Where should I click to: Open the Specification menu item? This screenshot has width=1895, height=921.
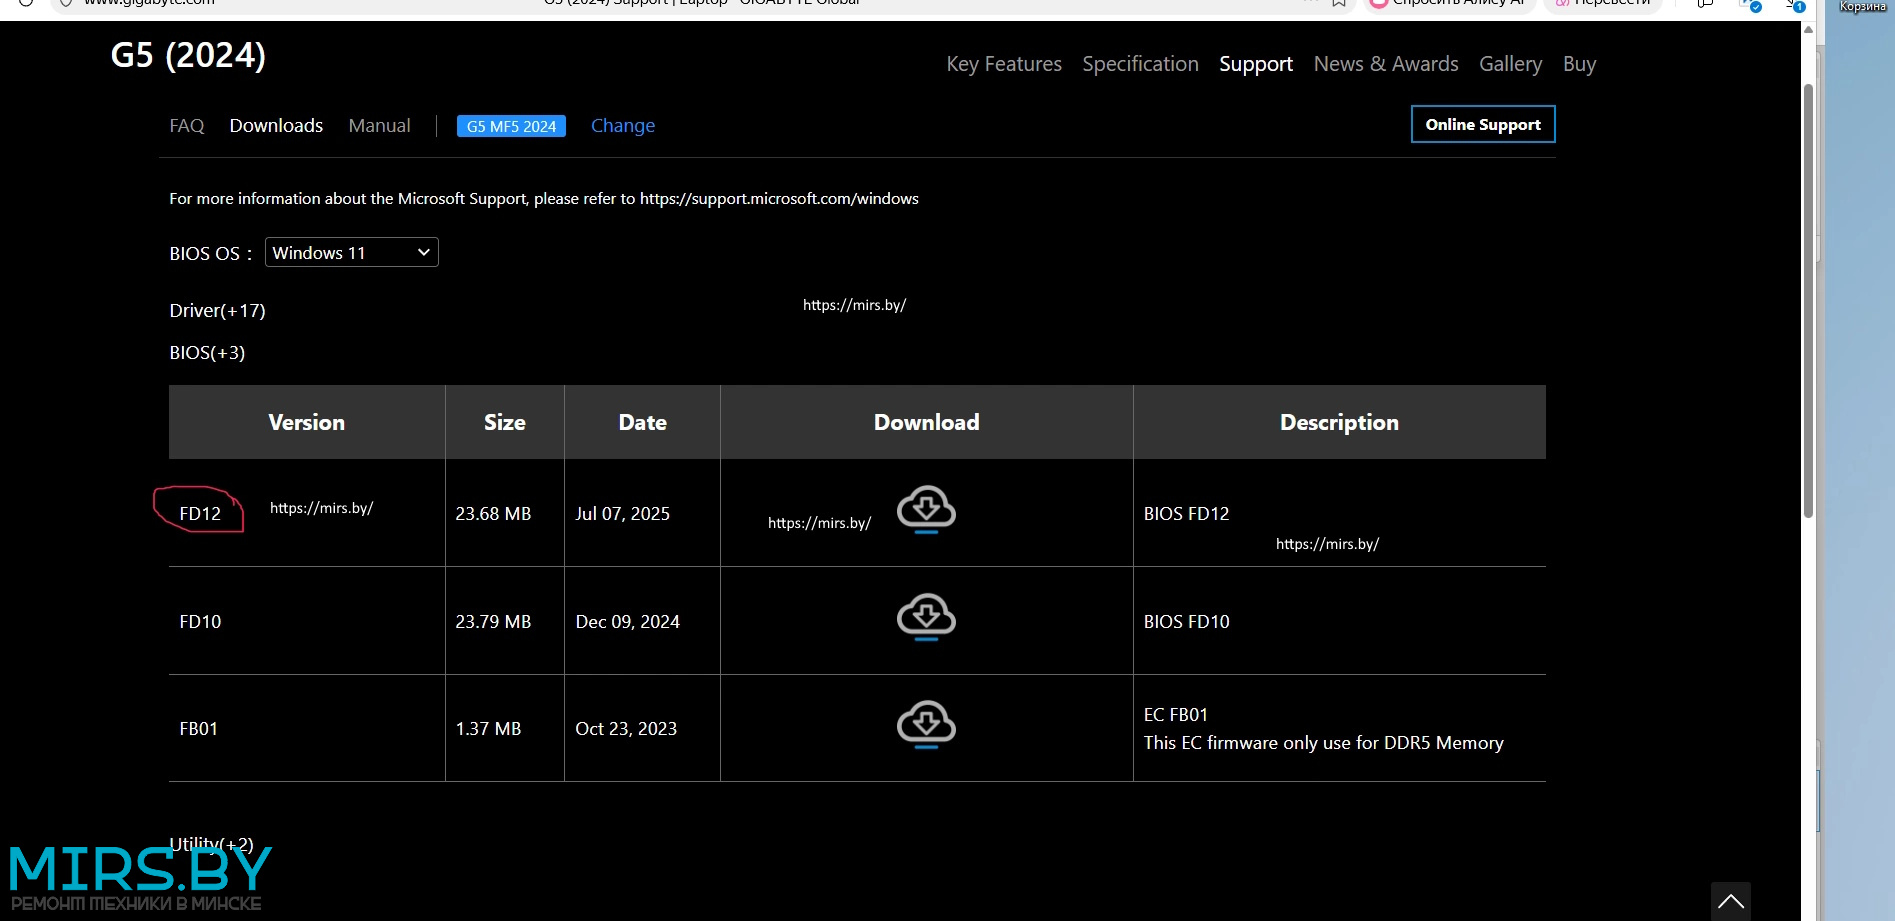point(1140,64)
